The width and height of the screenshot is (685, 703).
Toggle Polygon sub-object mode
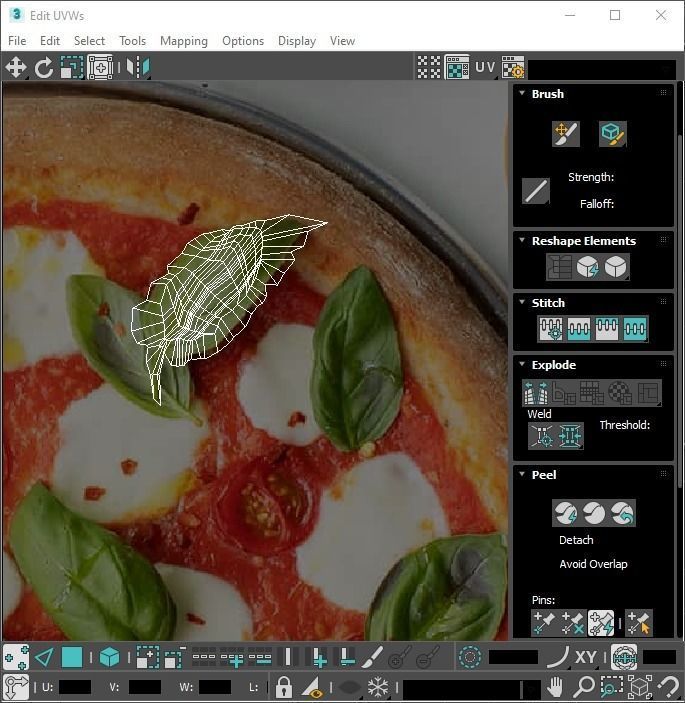coord(72,658)
